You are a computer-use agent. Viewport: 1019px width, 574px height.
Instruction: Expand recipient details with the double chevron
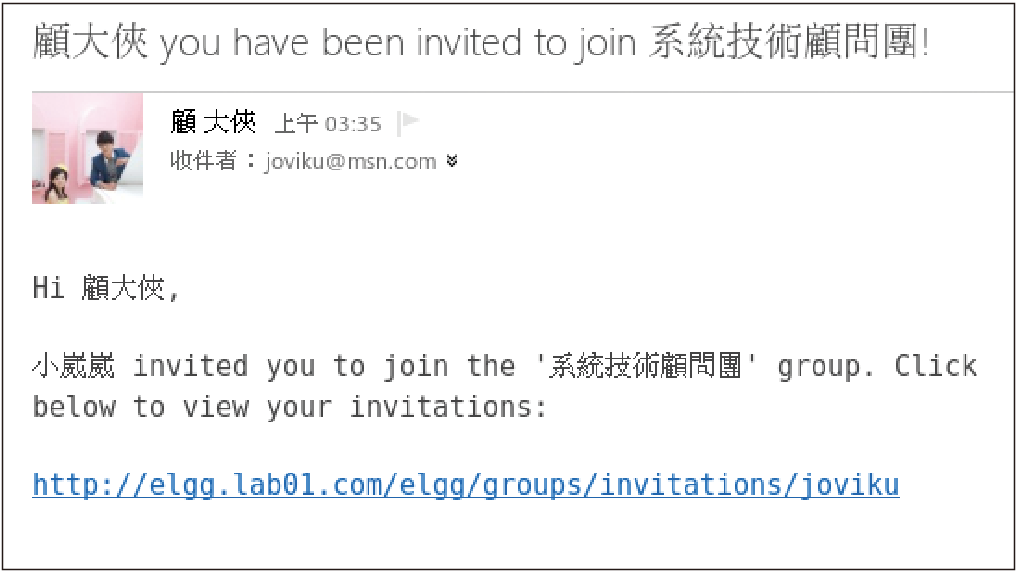[x=452, y=161]
